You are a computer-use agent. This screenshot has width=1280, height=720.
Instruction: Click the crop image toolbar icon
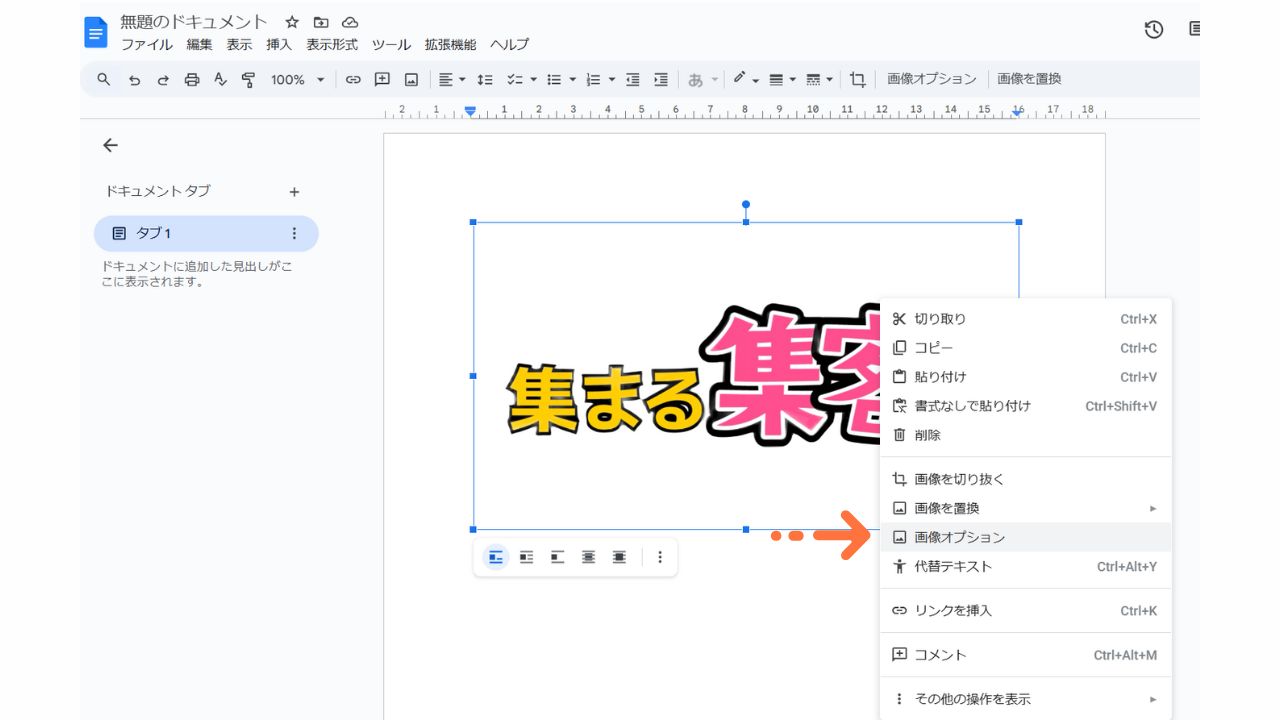(857, 80)
